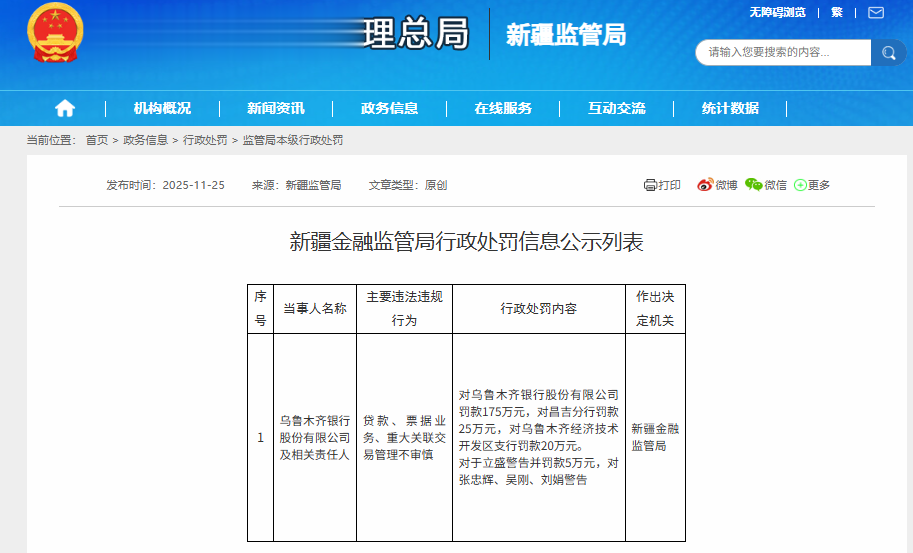Share via the Weibo icon
913x553 pixels.
click(x=705, y=185)
